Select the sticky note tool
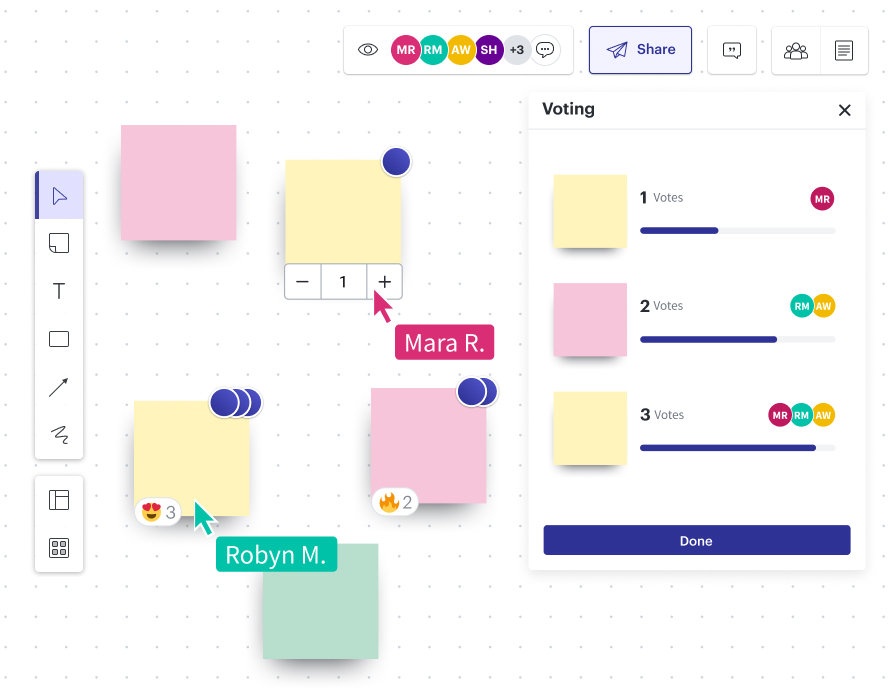892x690 pixels. click(x=58, y=243)
